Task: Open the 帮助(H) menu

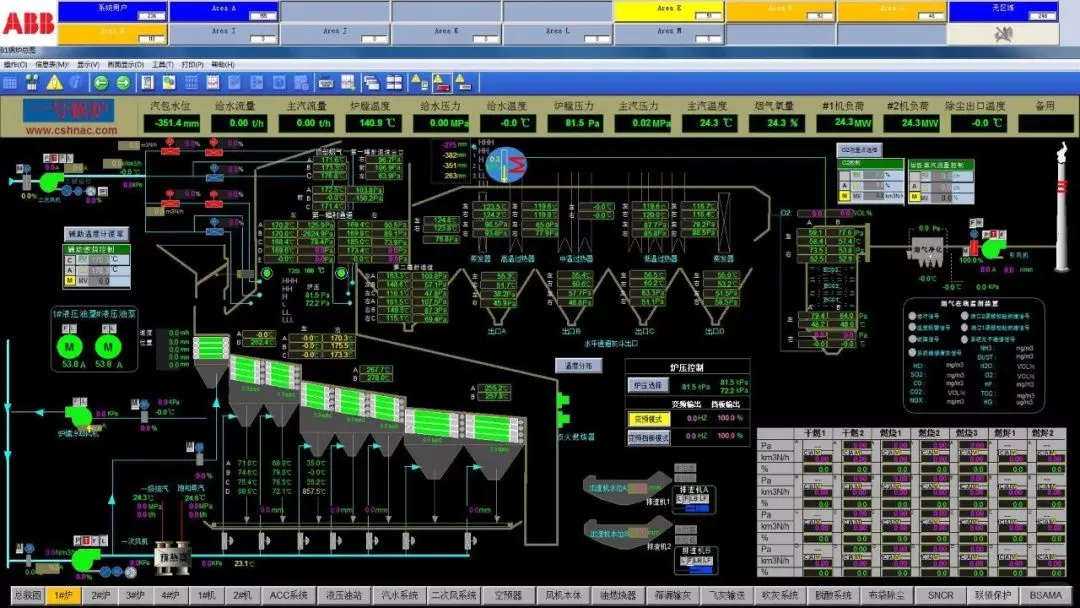Action: click(223, 64)
